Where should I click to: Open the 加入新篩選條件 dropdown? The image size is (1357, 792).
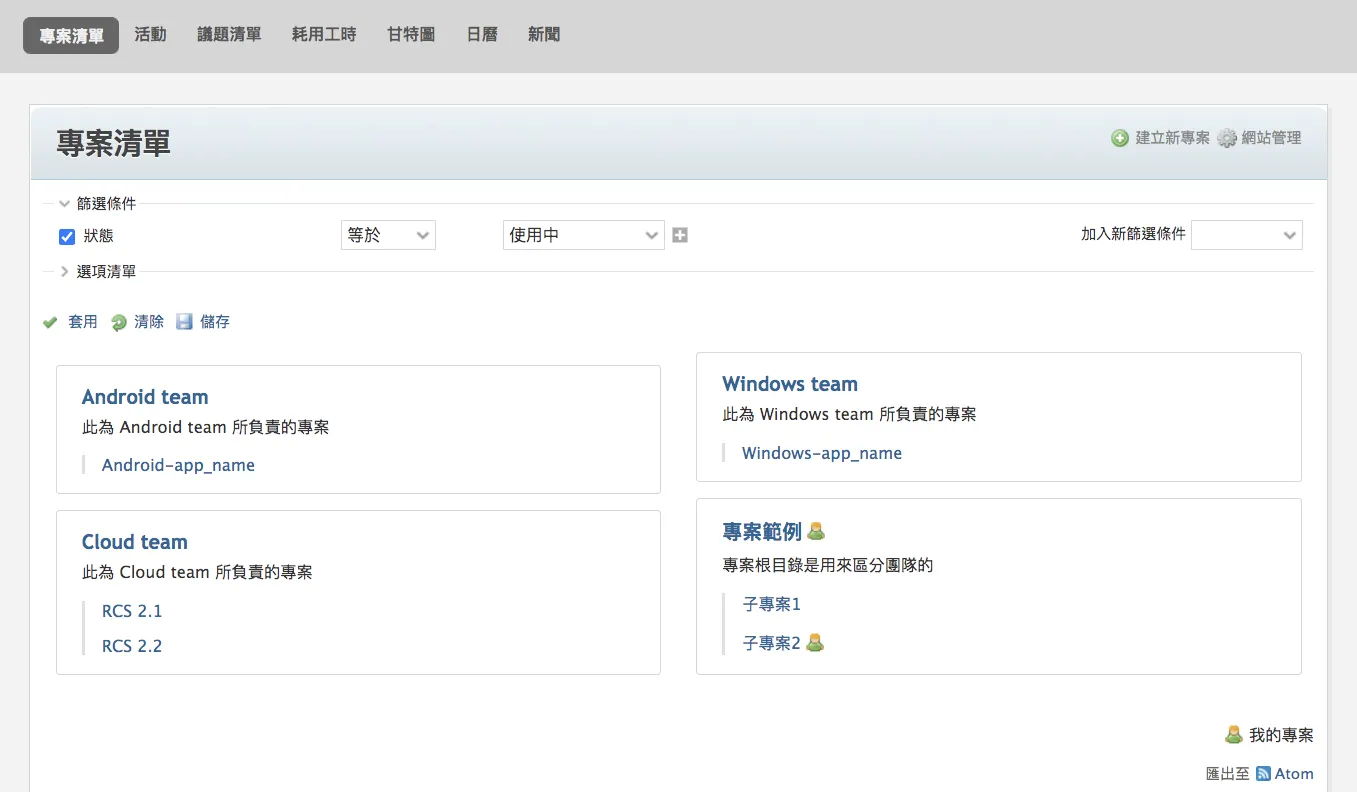[x=1247, y=235]
